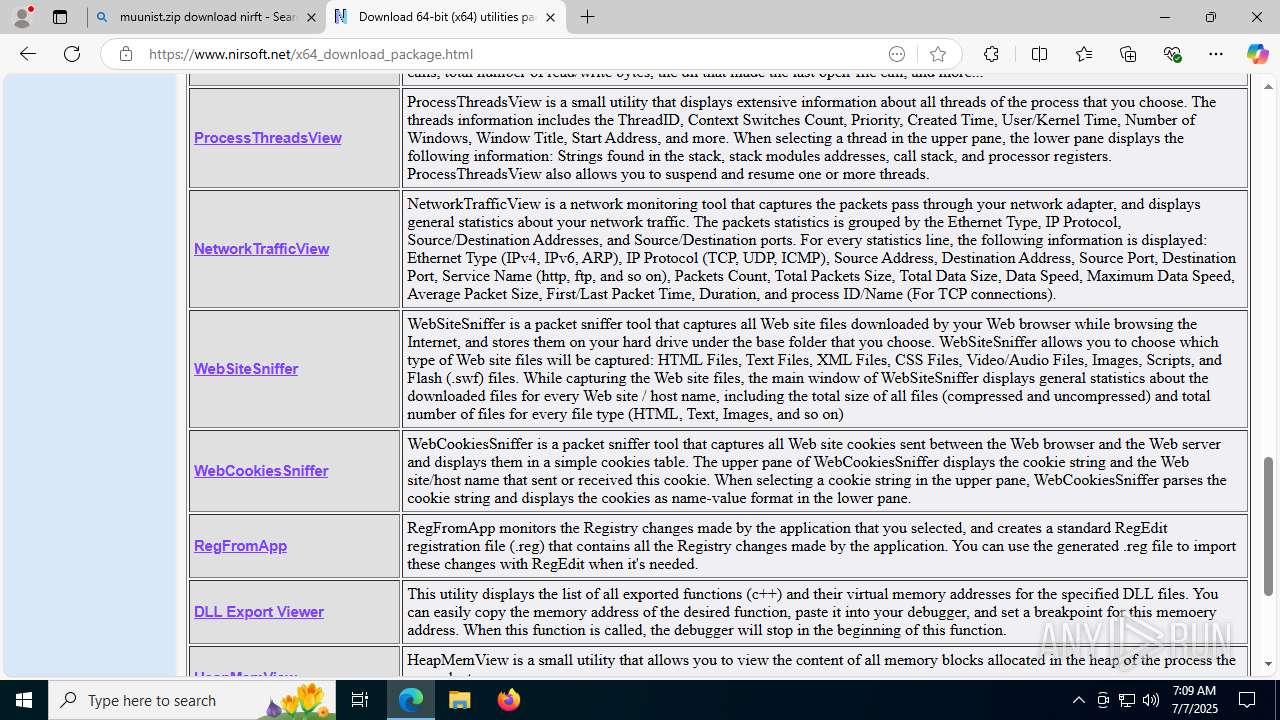Screen dimensions: 1280x720
Task: Show hidden system tray icons
Action: pos(1078,700)
